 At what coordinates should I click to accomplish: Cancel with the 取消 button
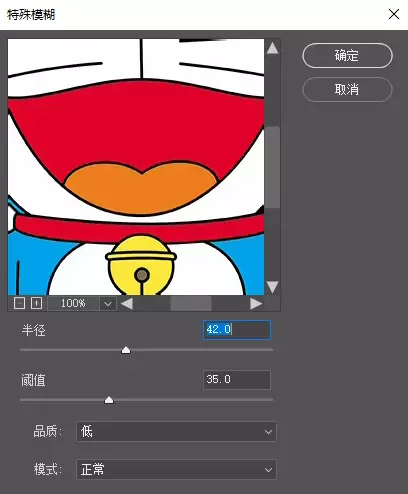[x=347, y=89]
